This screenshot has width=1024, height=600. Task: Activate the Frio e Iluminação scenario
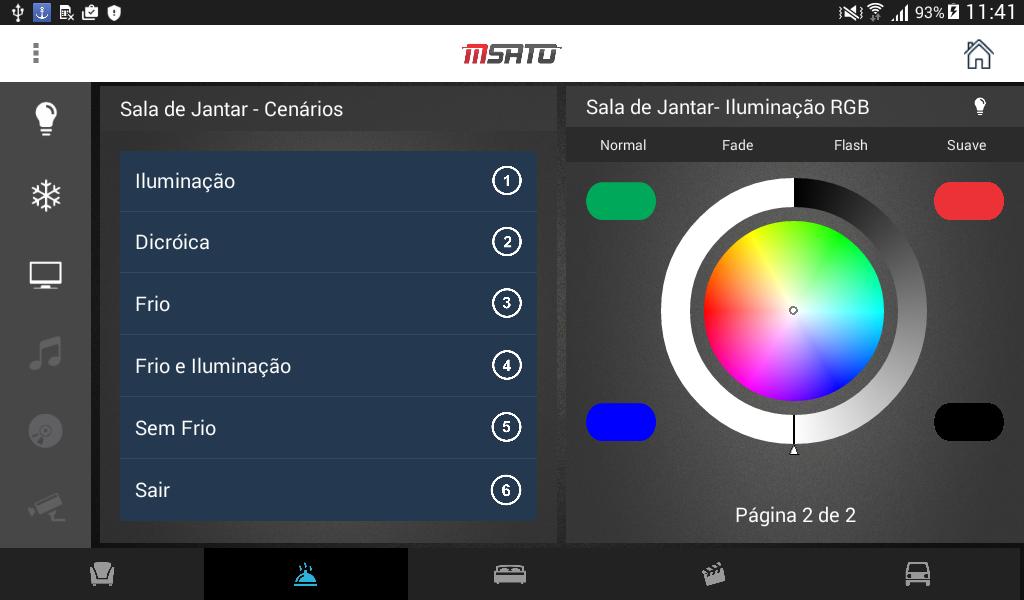[x=328, y=366]
